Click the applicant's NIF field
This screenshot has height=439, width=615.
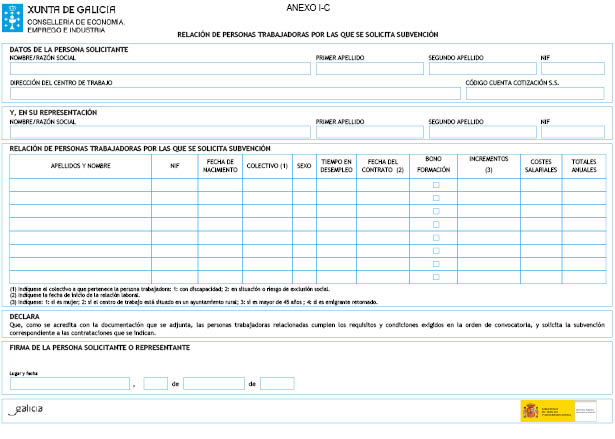(x=573, y=70)
